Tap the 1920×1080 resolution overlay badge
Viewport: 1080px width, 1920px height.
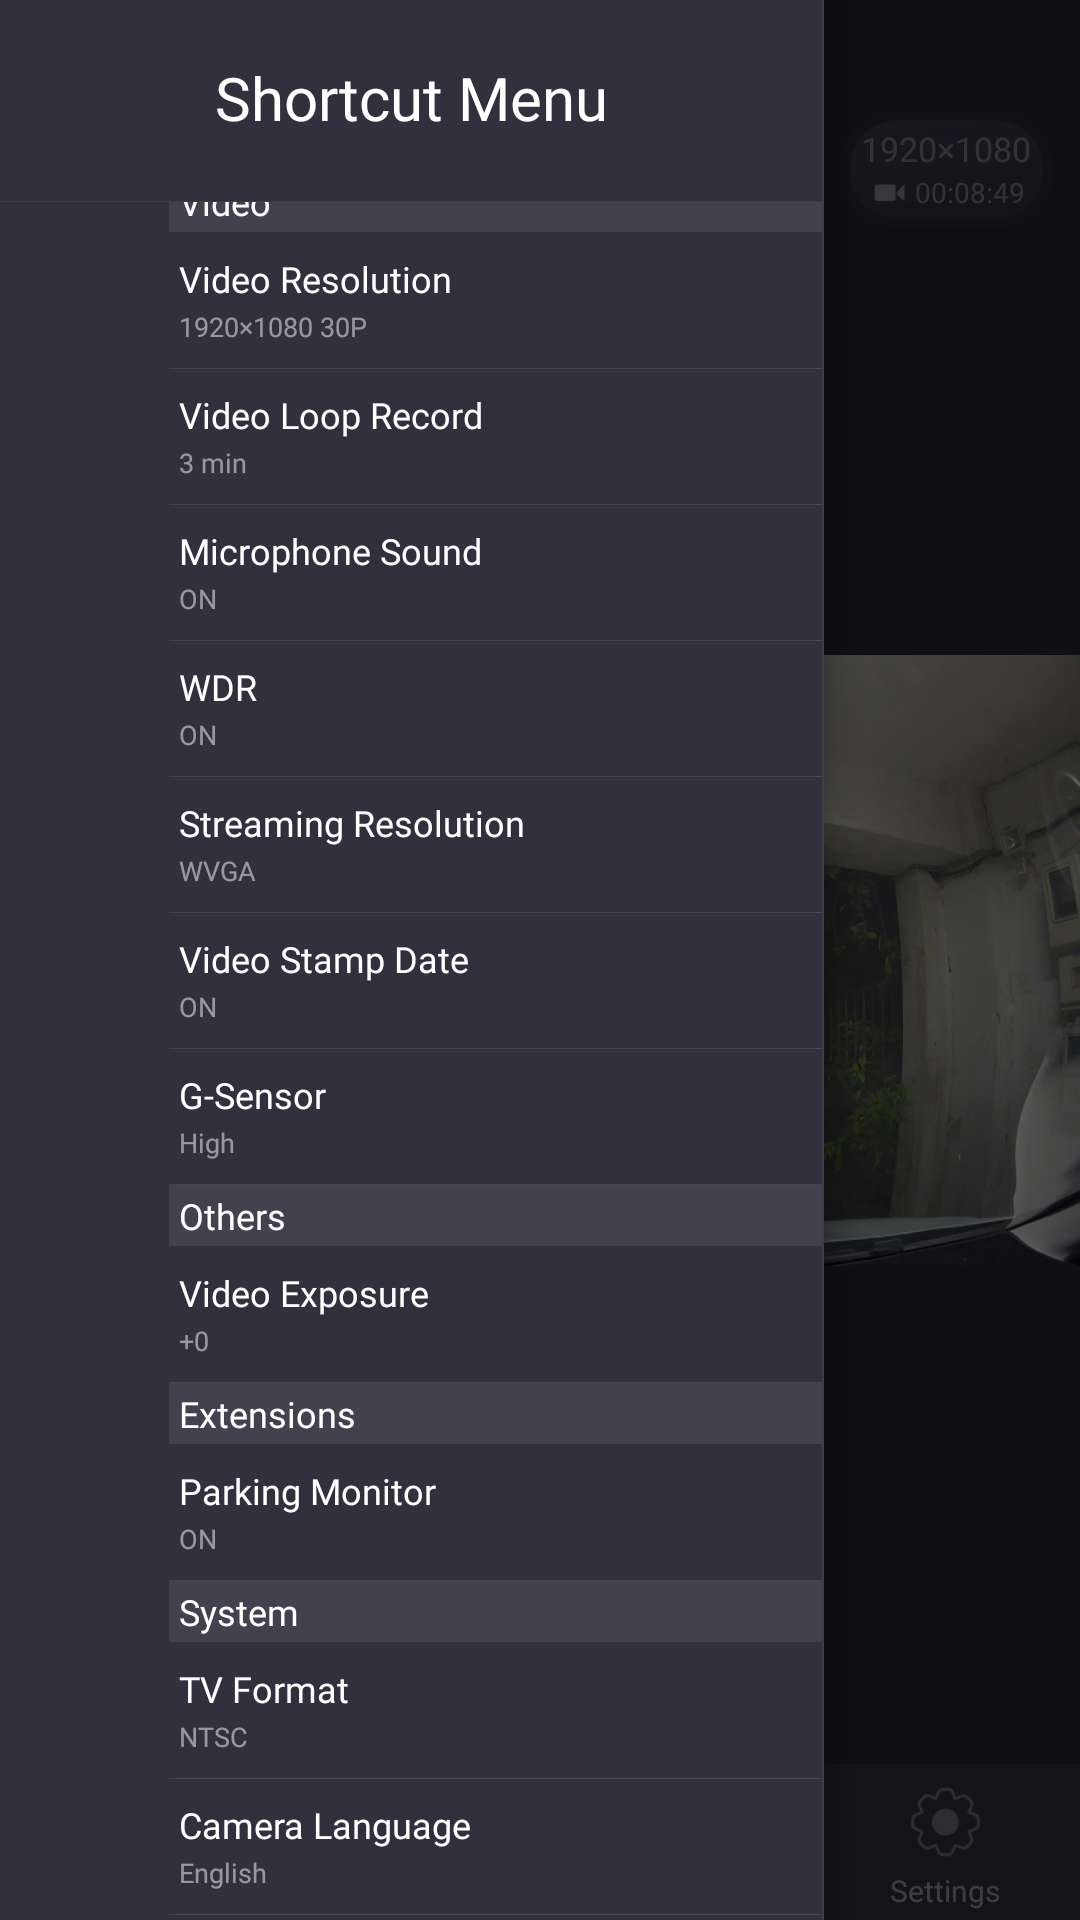(946, 150)
